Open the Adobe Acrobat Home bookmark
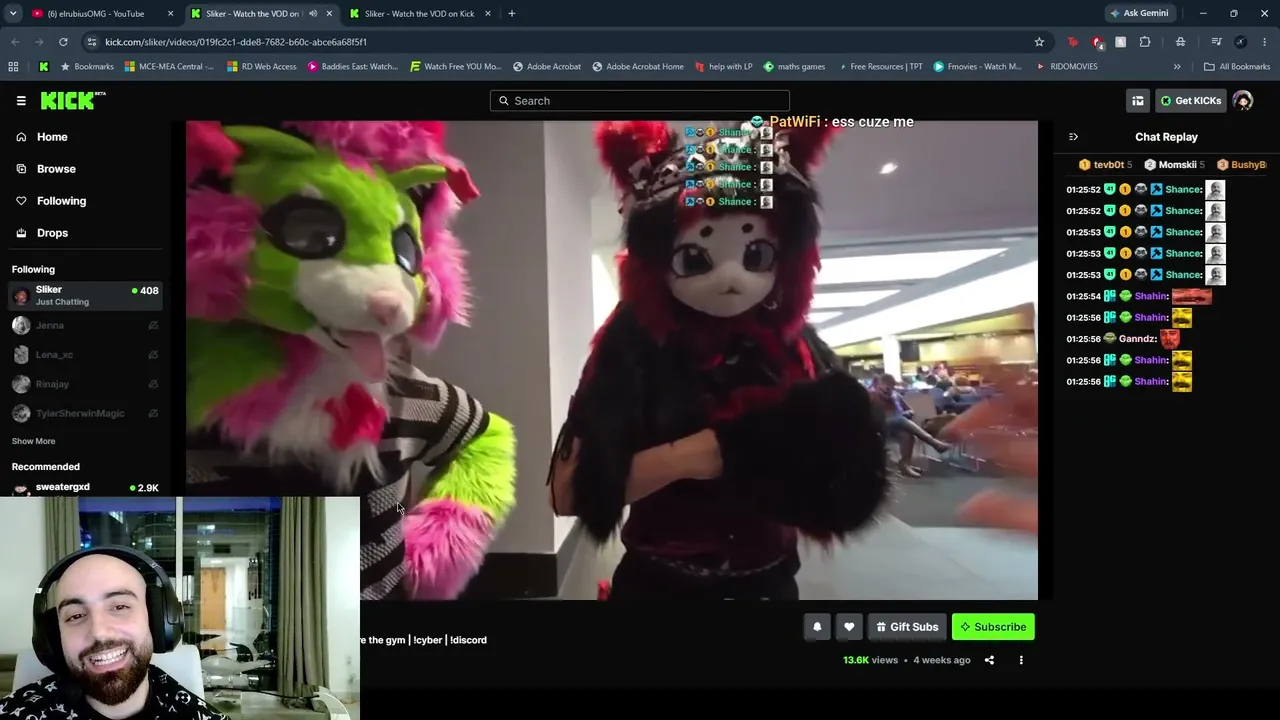 click(x=638, y=67)
